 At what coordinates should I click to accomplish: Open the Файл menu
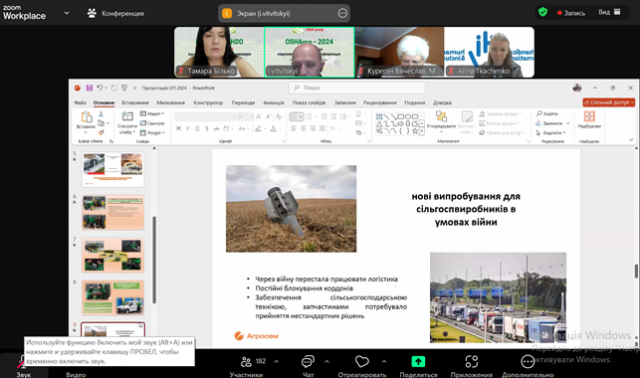pyautogui.click(x=80, y=102)
